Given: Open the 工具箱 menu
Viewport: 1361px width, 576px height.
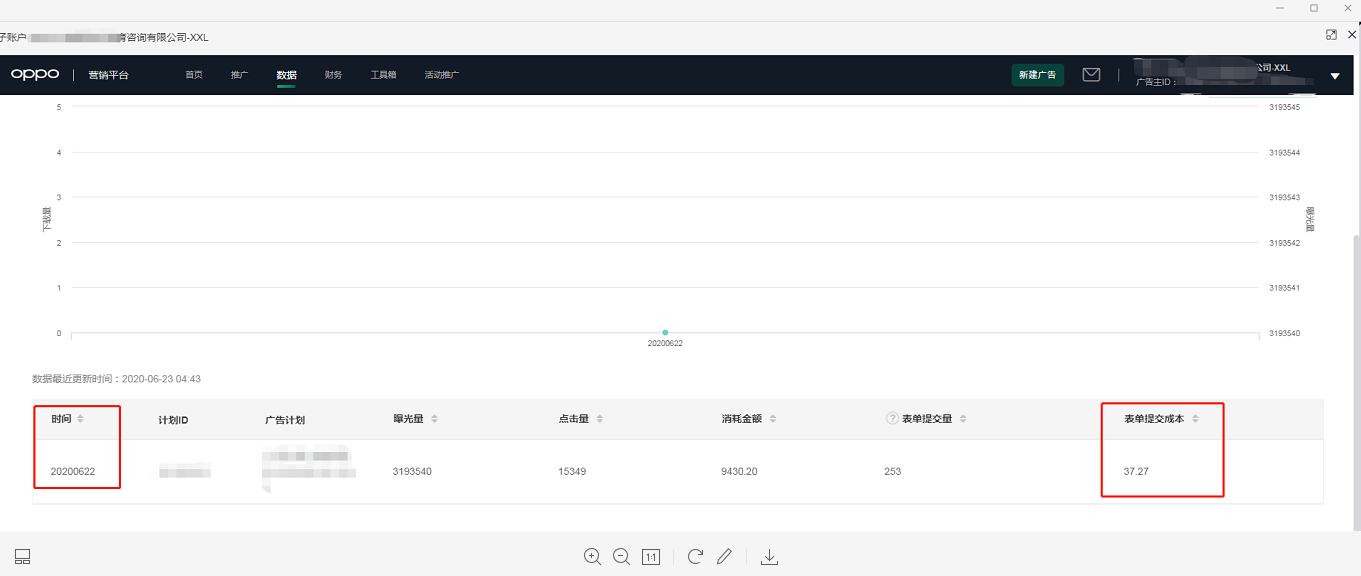Looking at the screenshot, I should click(x=383, y=75).
